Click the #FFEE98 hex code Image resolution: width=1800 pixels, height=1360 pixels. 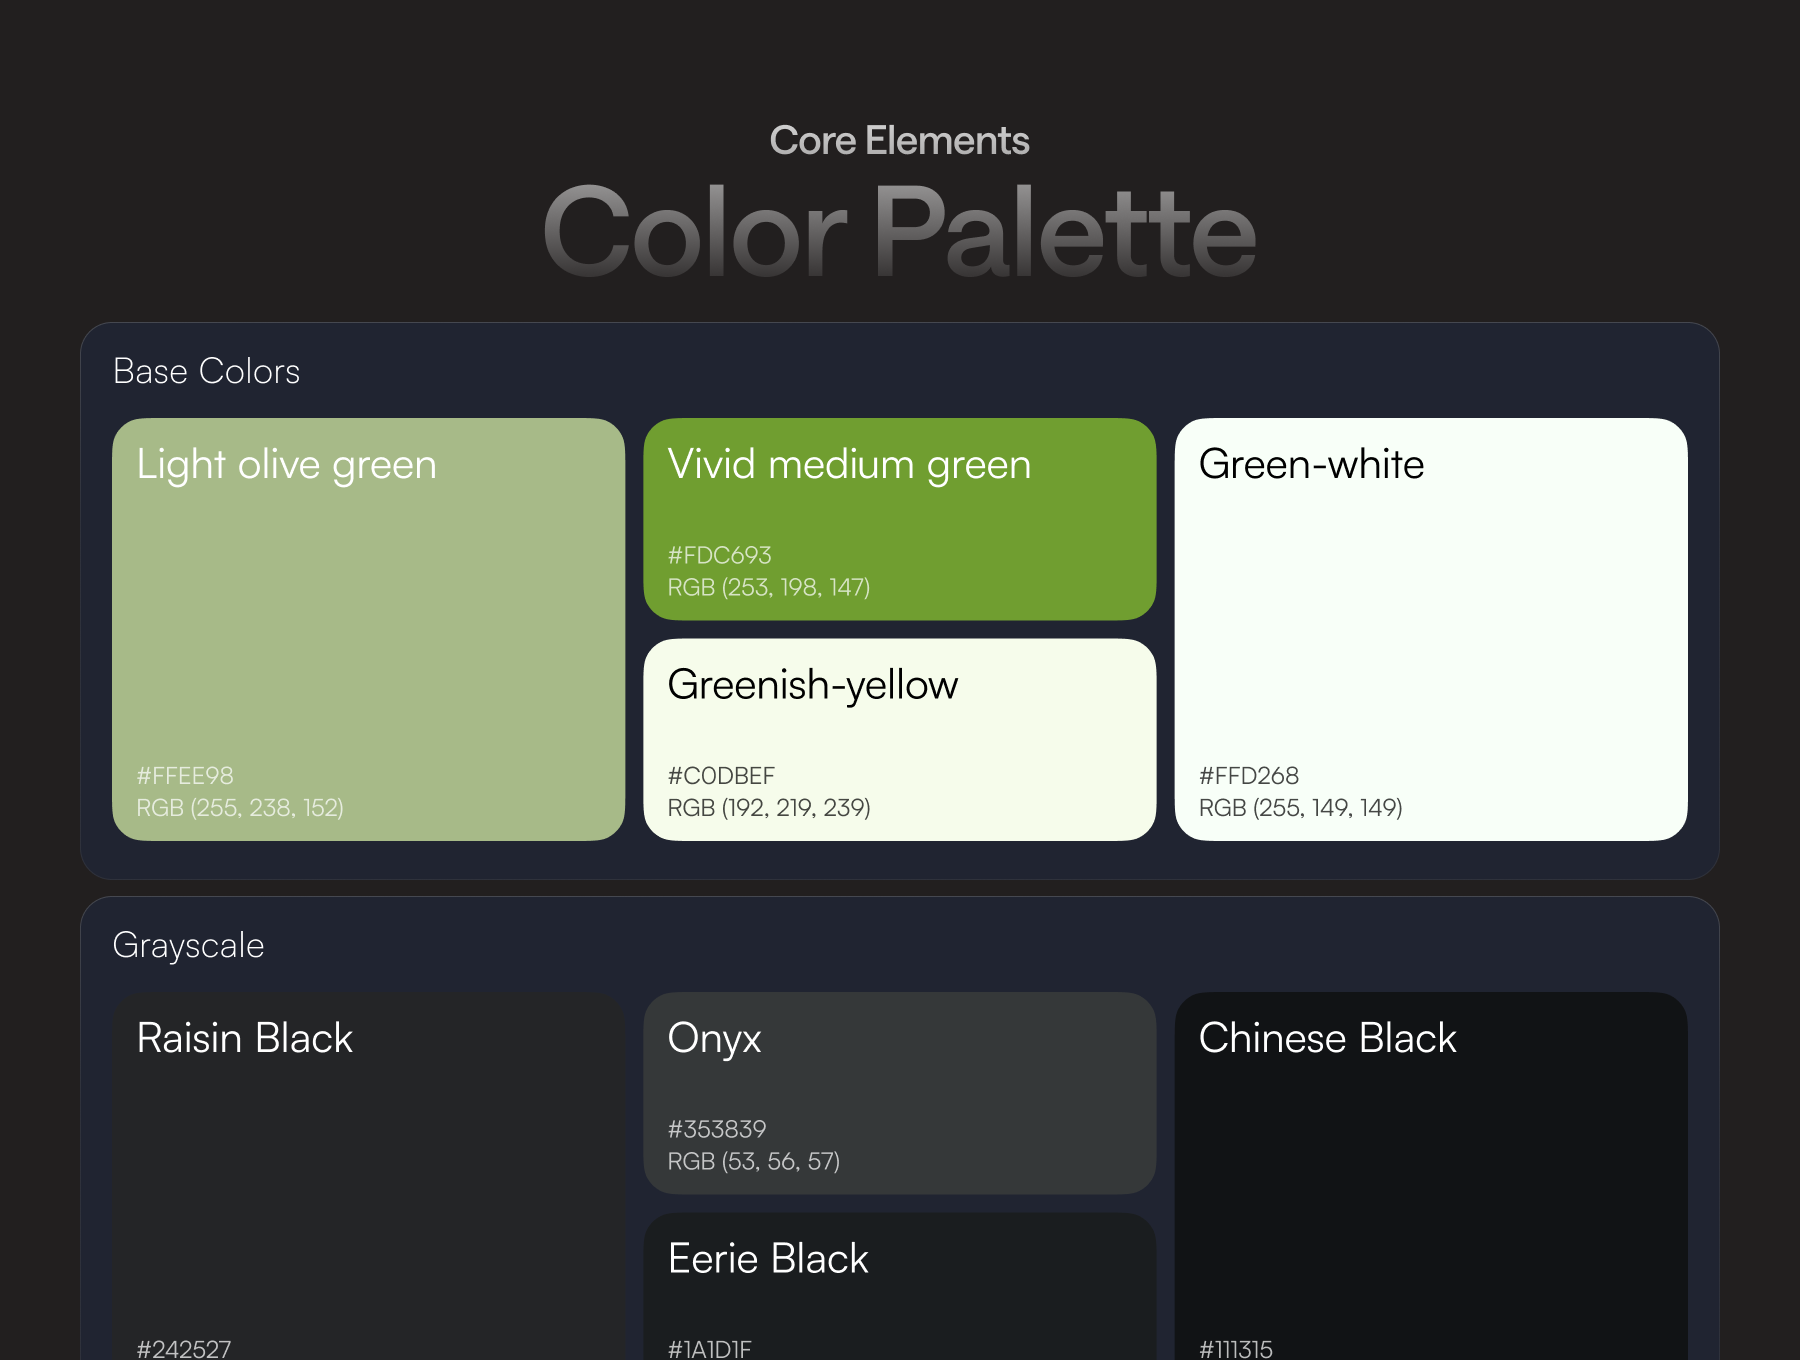185,776
